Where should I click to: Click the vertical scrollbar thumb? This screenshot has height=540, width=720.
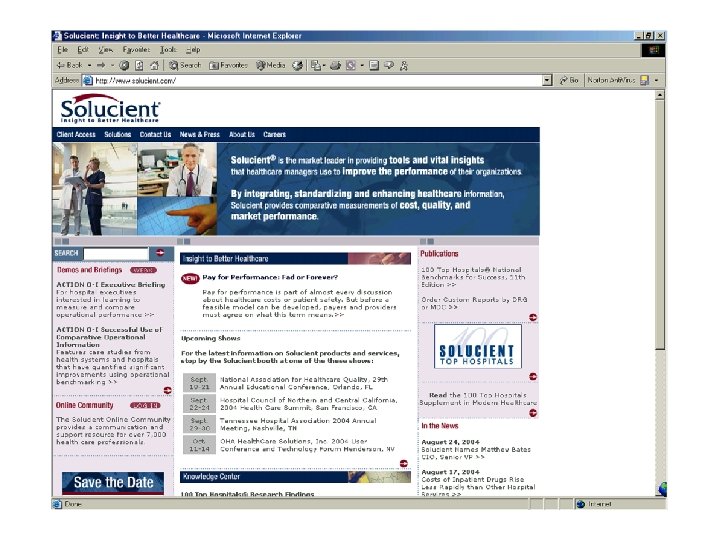660,225
